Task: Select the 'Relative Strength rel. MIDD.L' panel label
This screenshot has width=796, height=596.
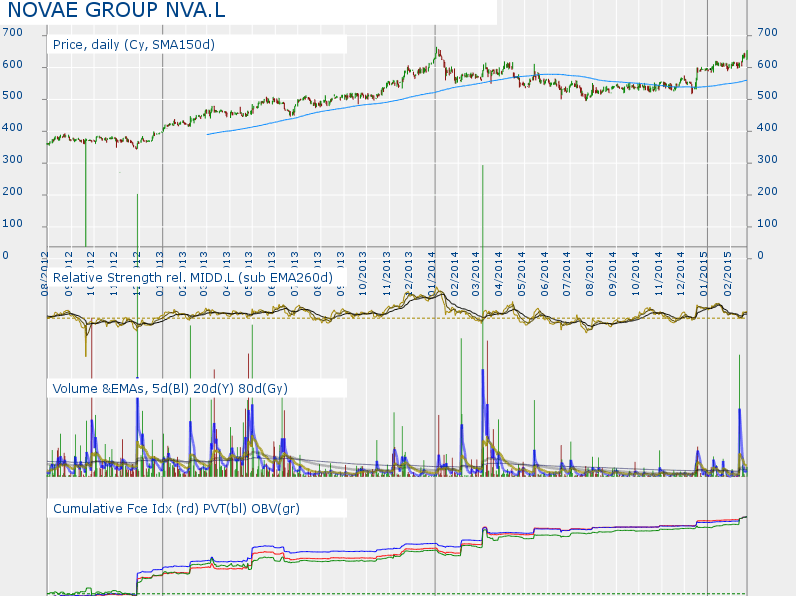Action: pyautogui.click(x=193, y=278)
